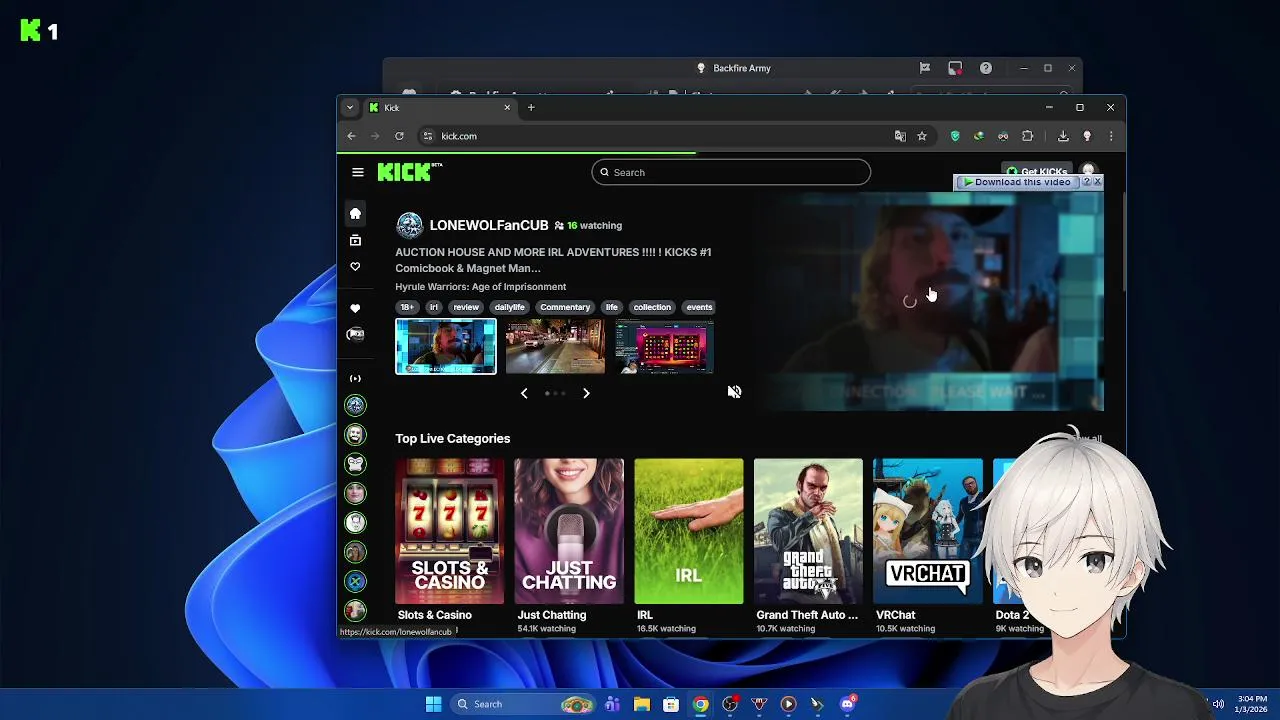Go to Home in the Kick sidebar
Screen dimensions: 1280x720
pos(355,213)
